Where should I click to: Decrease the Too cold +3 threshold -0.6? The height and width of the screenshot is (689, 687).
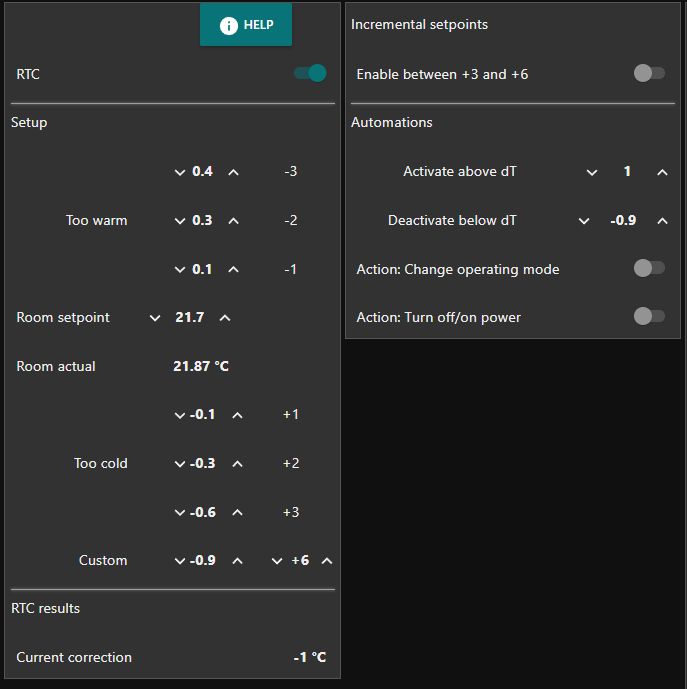180,513
